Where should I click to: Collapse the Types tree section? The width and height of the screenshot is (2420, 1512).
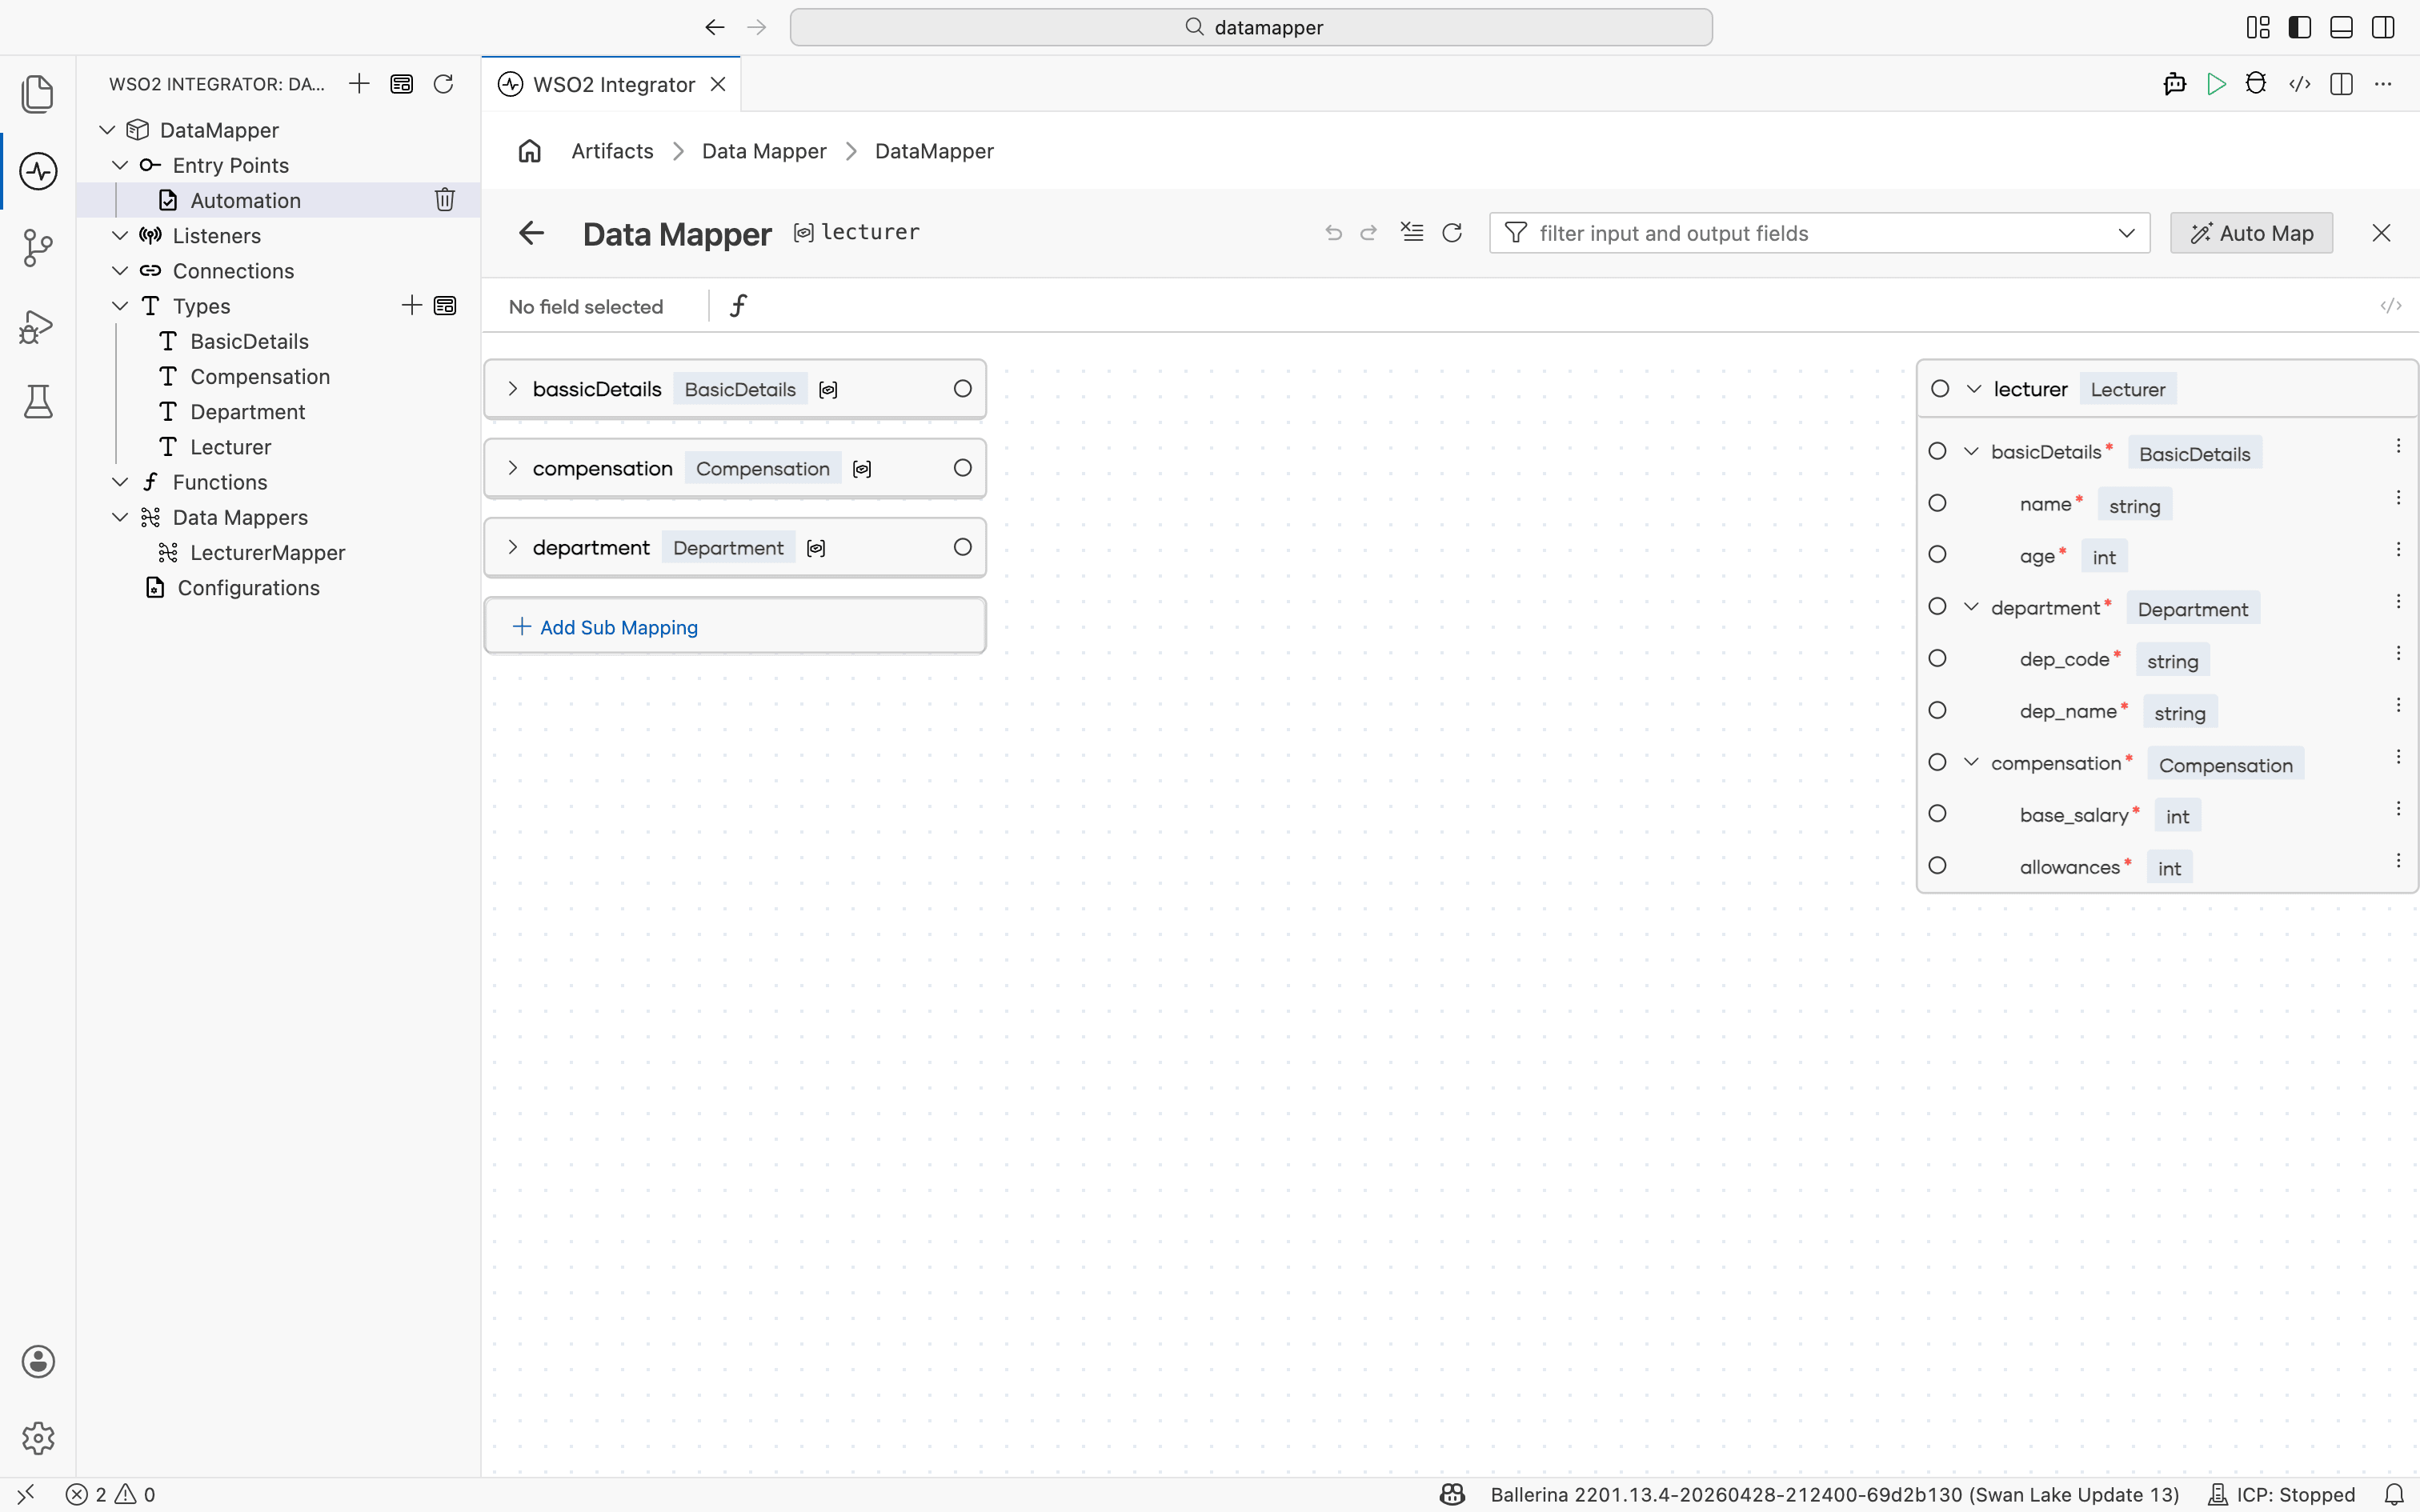(x=120, y=306)
